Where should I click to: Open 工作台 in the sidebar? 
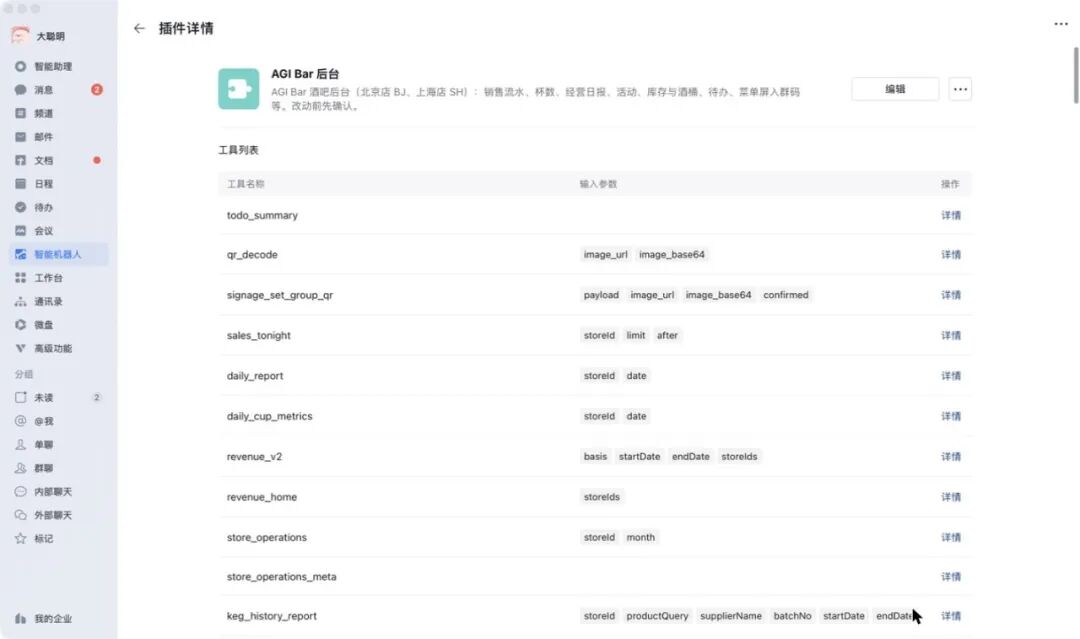coord(59,277)
